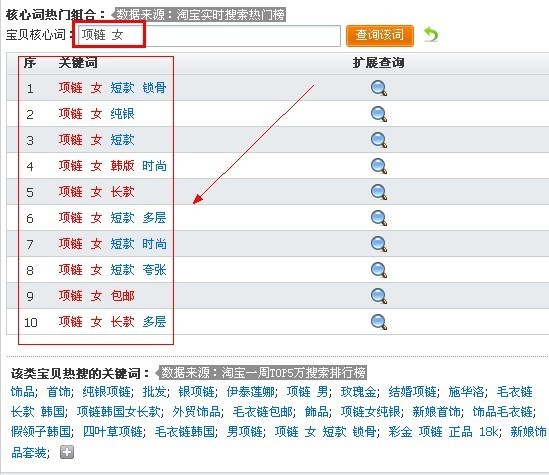Click the 伊泰莲娜 keyword link
549x475 pixels.
tap(250, 392)
